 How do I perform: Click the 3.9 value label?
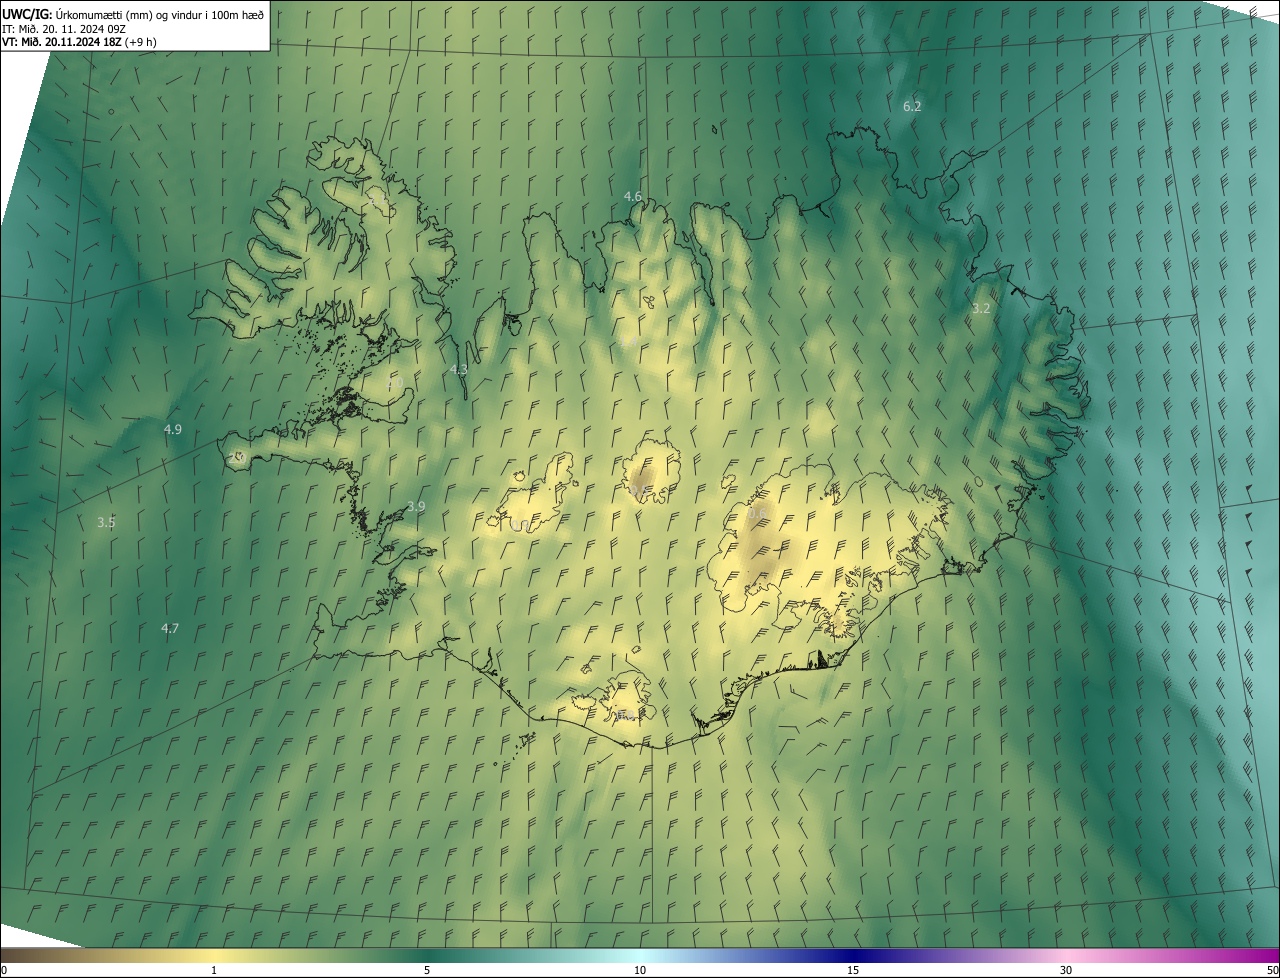click(416, 507)
